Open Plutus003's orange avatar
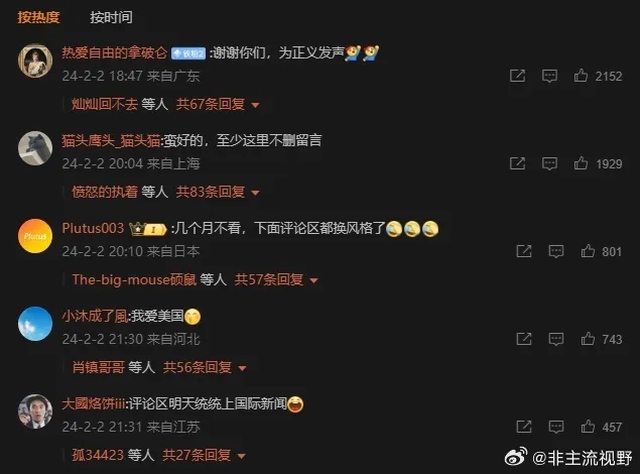This screenshot has width=640, height=474. tap(35, 236)
